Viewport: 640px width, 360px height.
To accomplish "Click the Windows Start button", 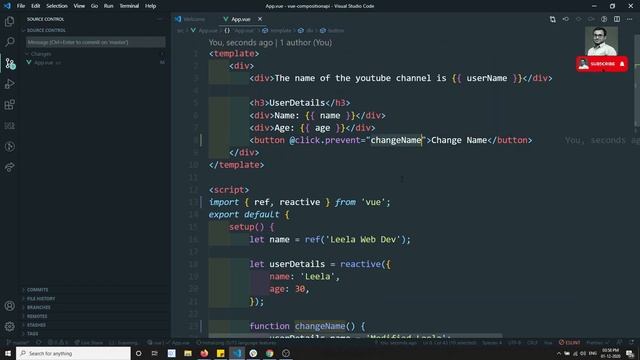I will [x=8, y=353].
